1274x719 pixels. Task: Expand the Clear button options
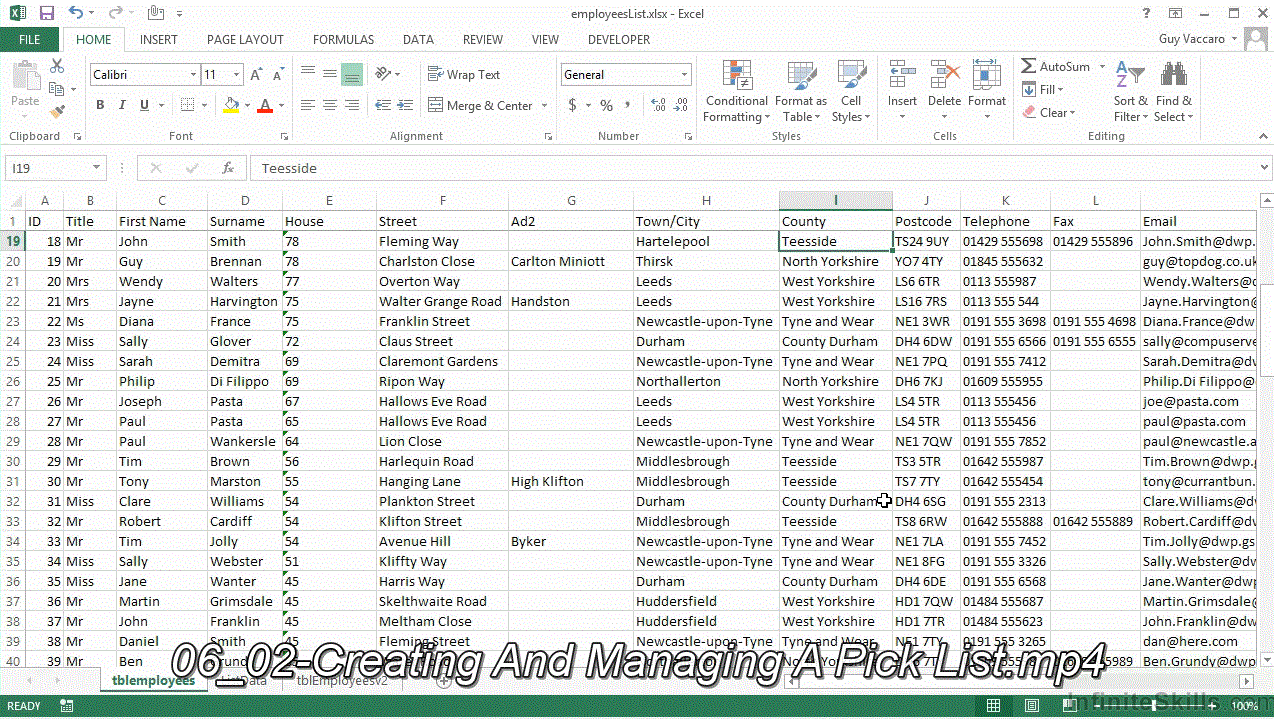(1073, 113)
